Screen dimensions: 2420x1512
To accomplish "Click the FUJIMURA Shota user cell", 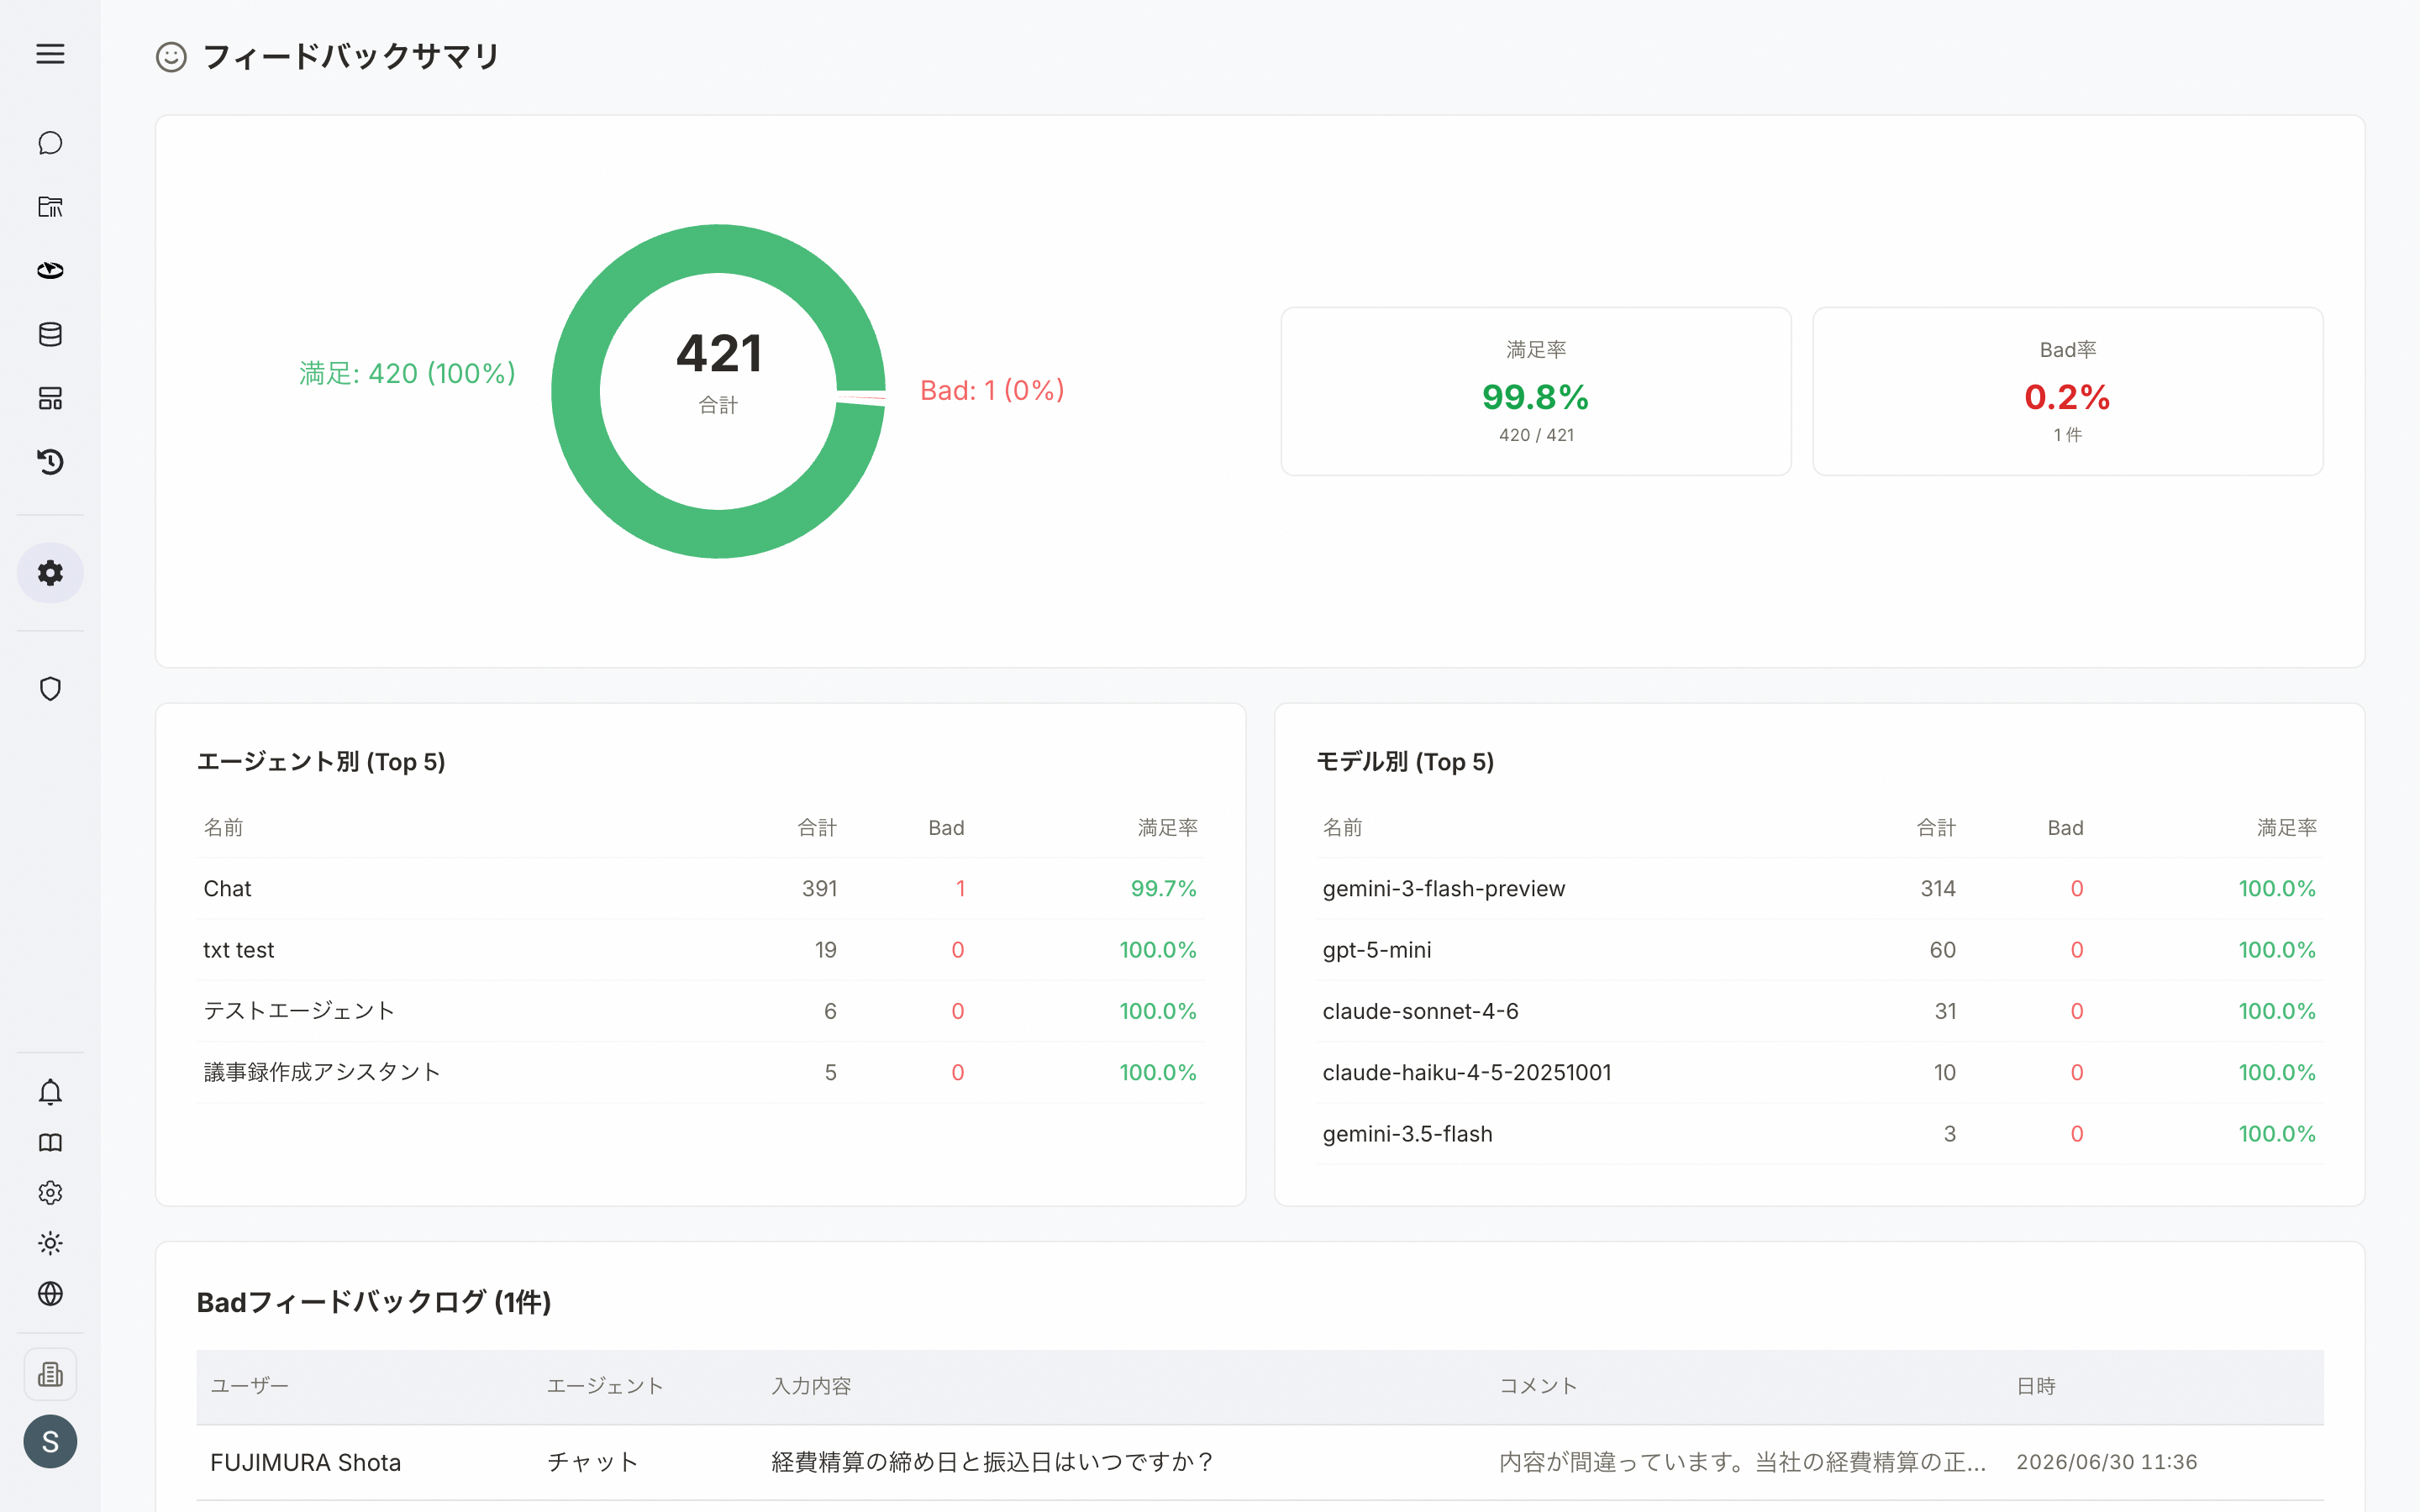I will click(x=305, y=1462).
